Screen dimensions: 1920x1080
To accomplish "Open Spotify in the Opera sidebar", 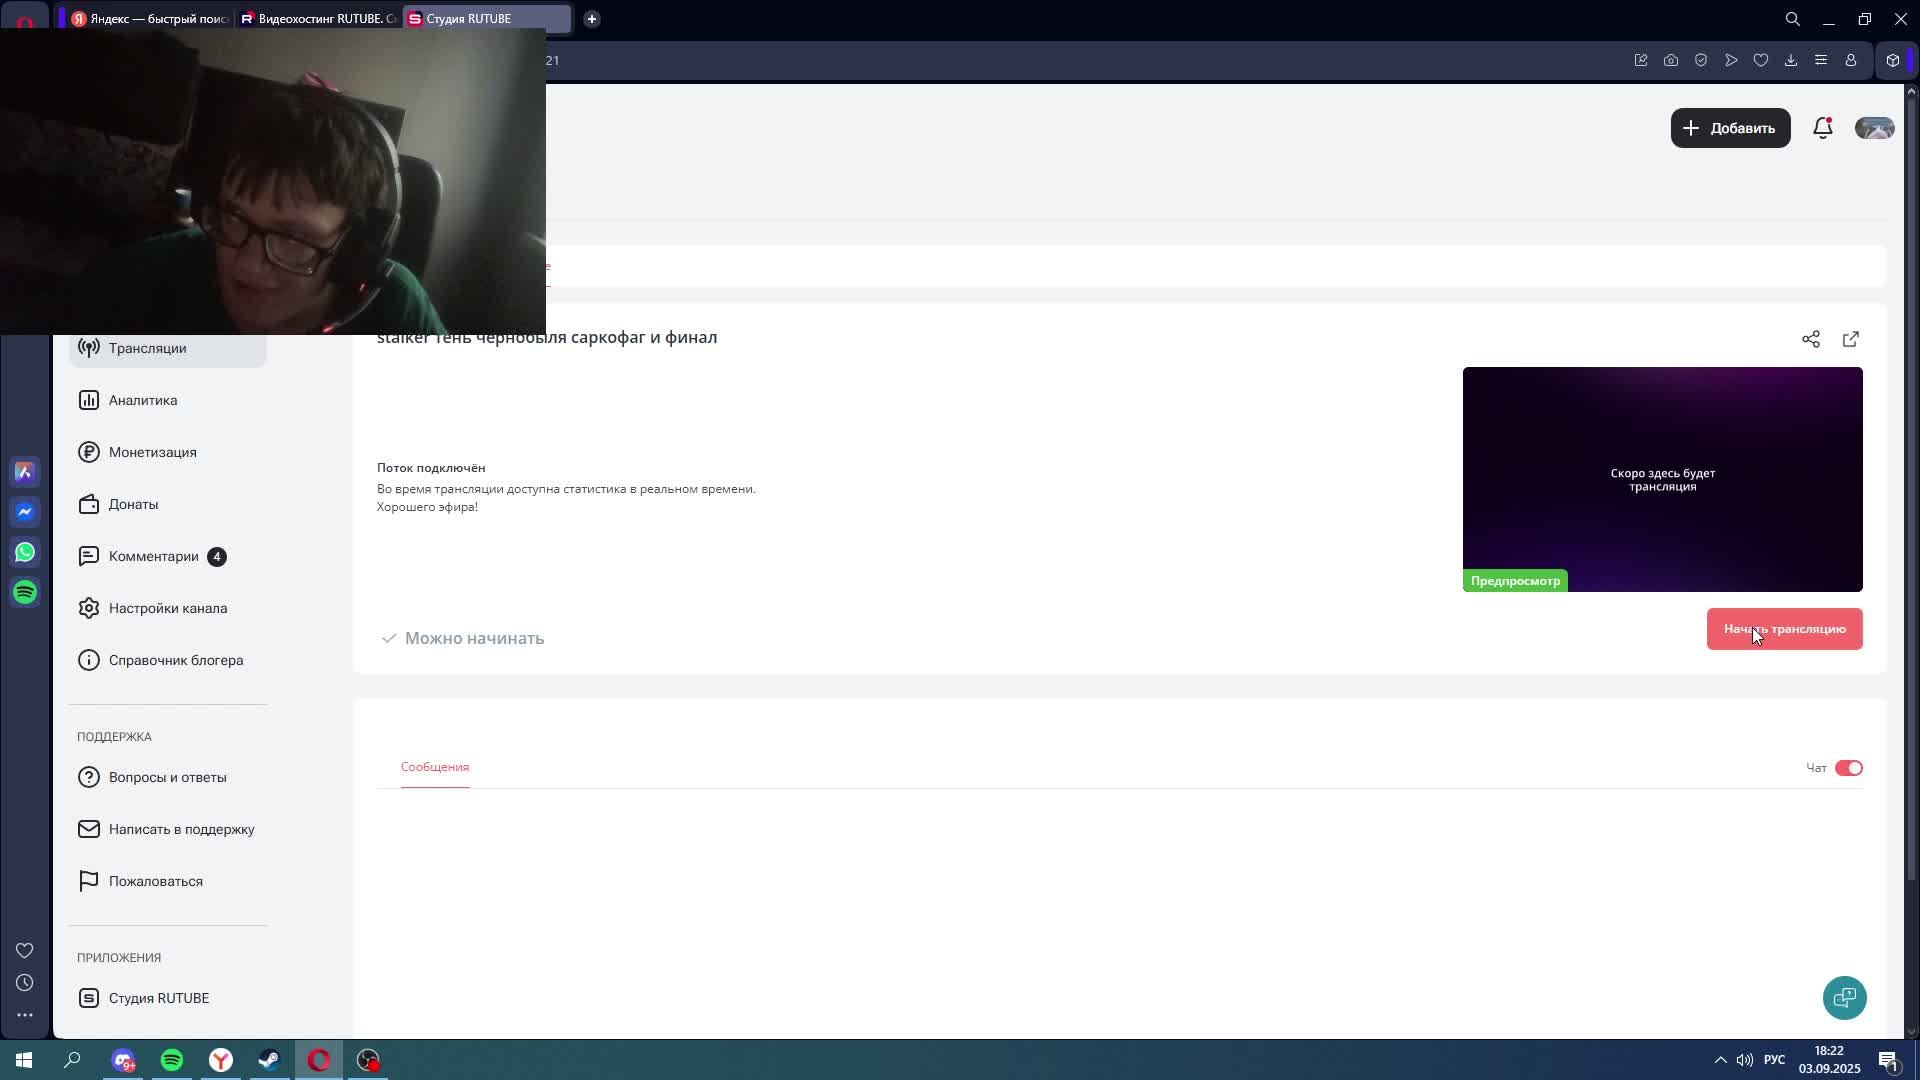I will click(x=25, y=592).
